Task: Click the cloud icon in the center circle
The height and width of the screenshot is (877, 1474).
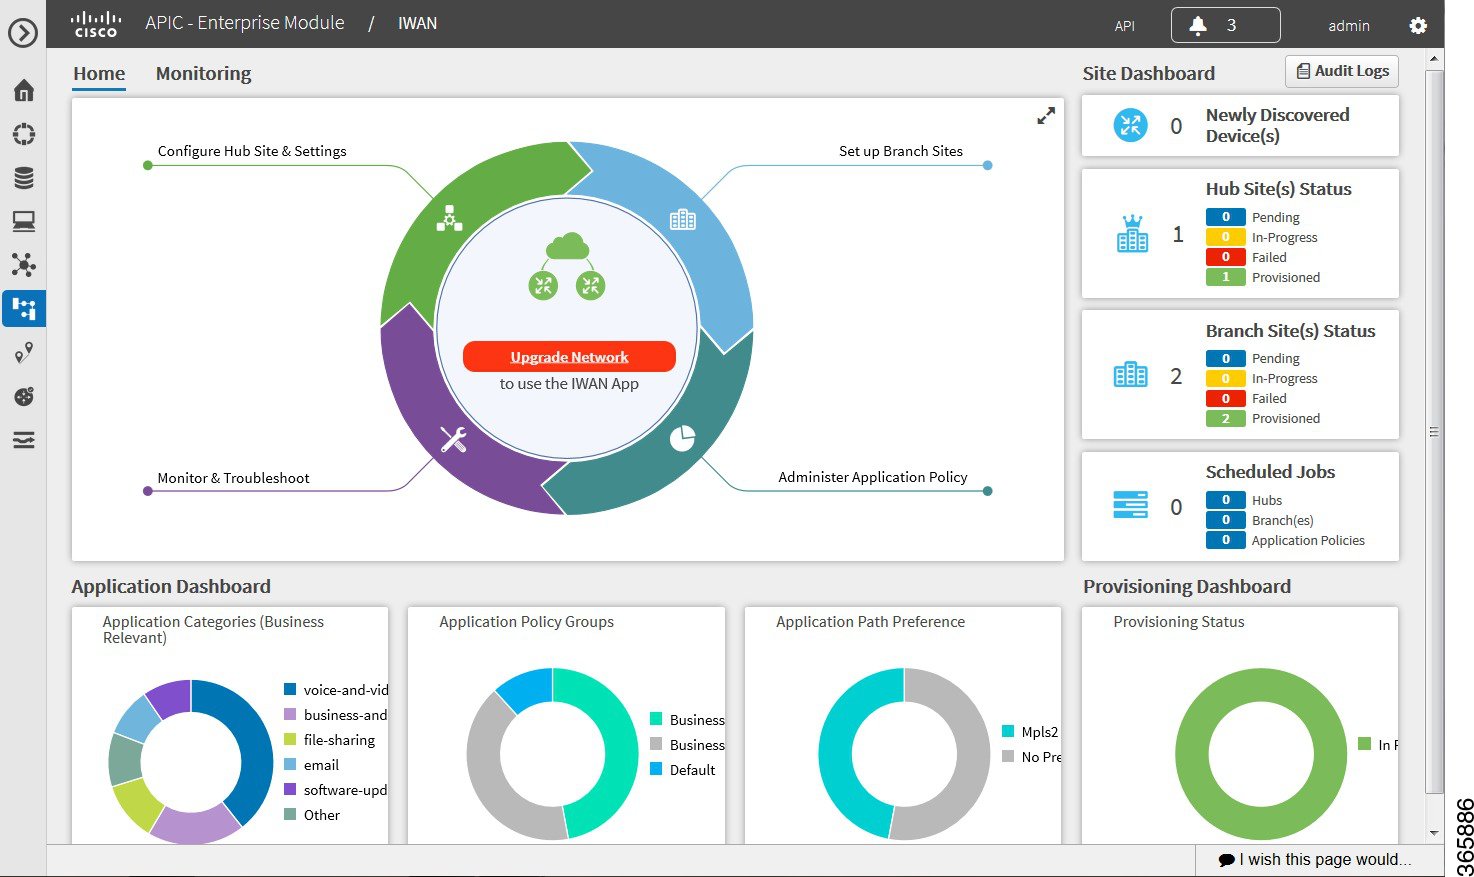Action: (568, 246)
